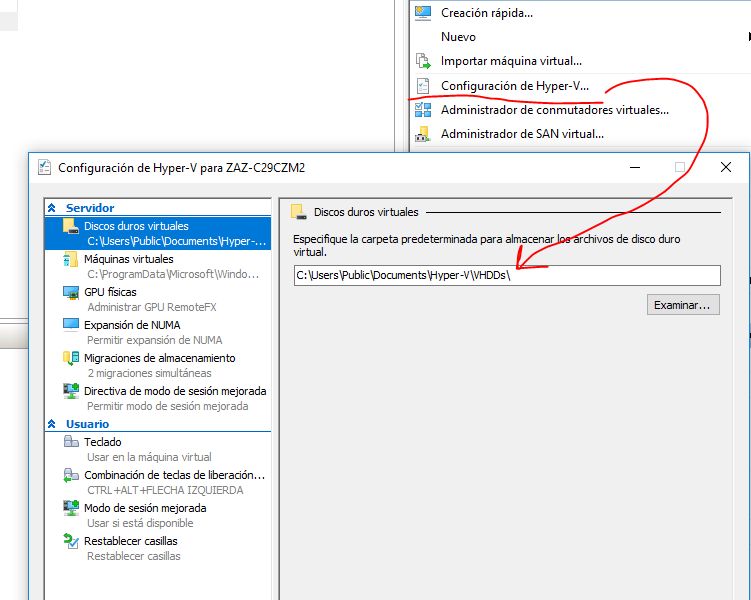Click the Examinar button
The height and width of the screenshot is (600, 751).
tap(683, 305)
